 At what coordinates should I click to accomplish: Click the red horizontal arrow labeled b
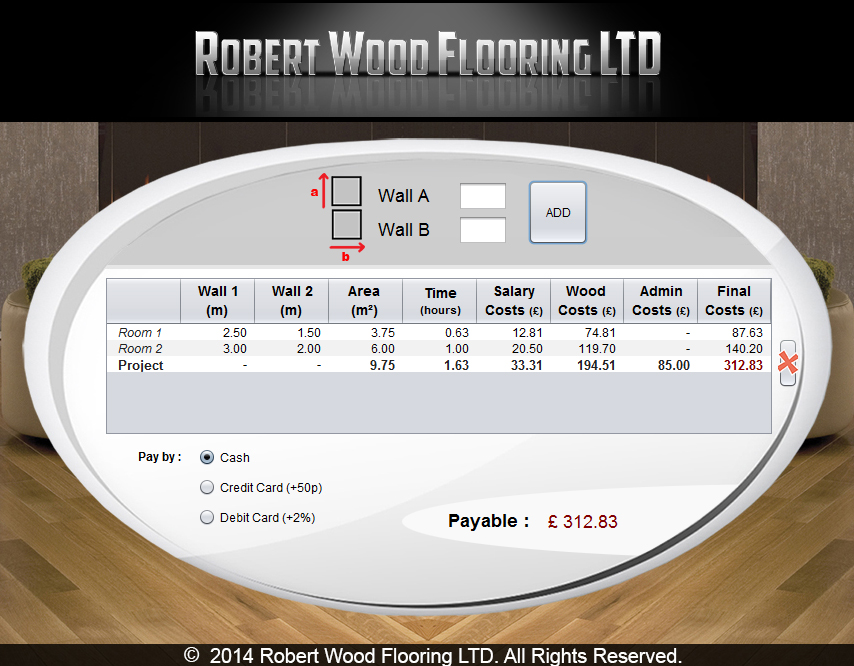(x=347, y=246)
